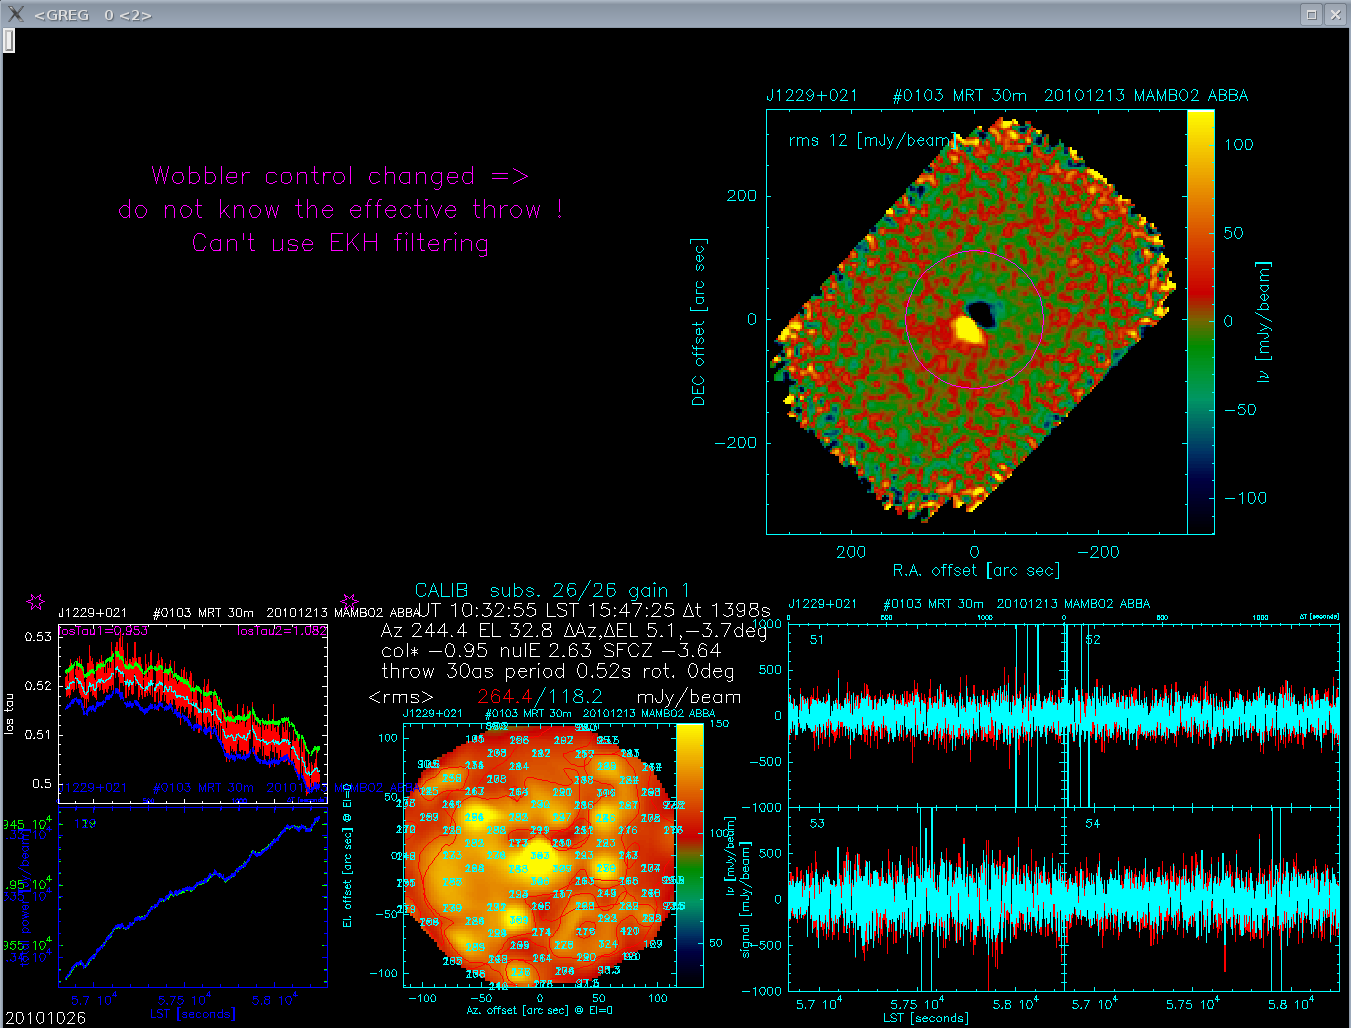Click the losTau1=0.953 label
Screen dimensions: 1351x1028
pos(104,631)
